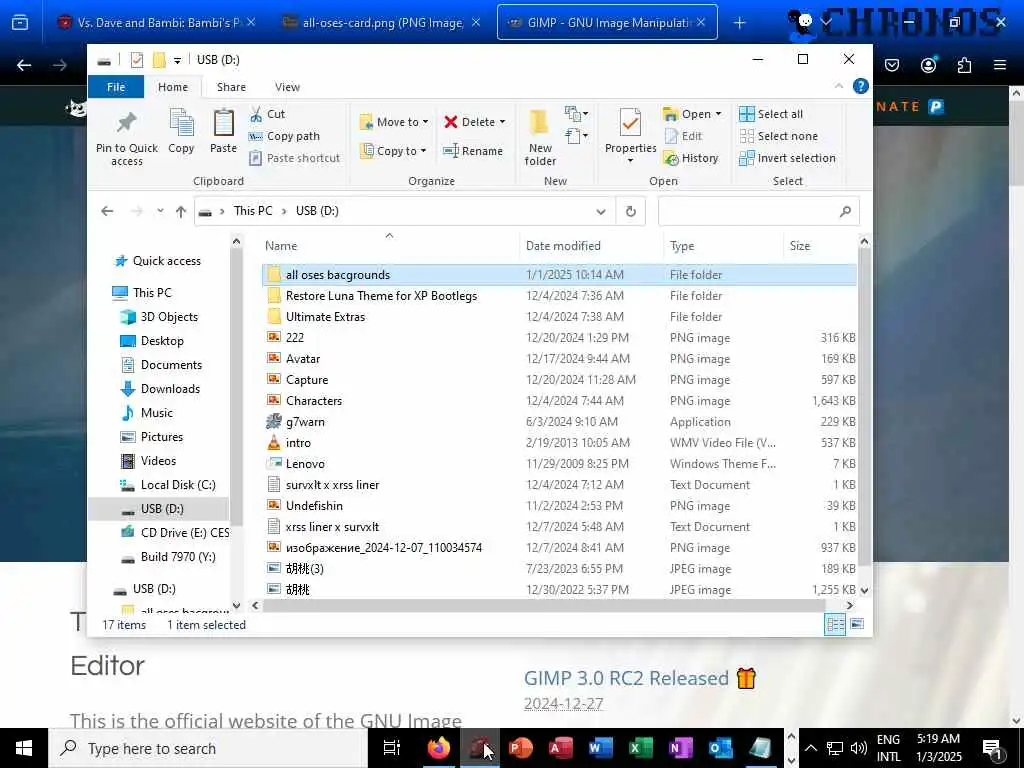This screenshot has width=1024, height=768.
Task: Open recent locations dropdown arrow
Action: tap(160, 211)
